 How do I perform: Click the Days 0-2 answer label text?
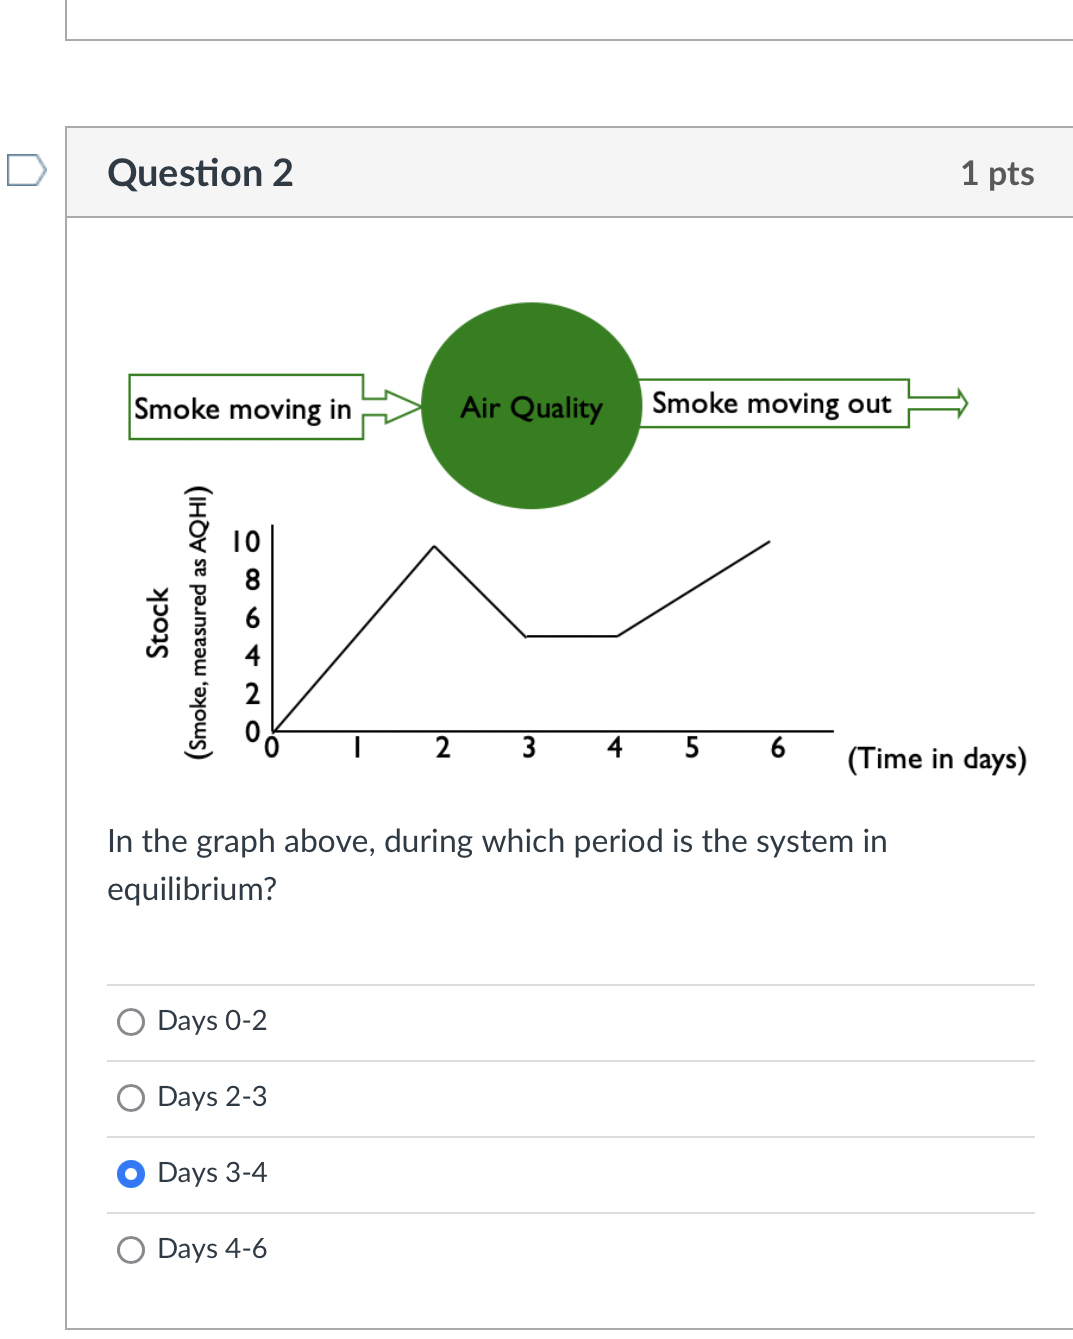click(212, 1021)
